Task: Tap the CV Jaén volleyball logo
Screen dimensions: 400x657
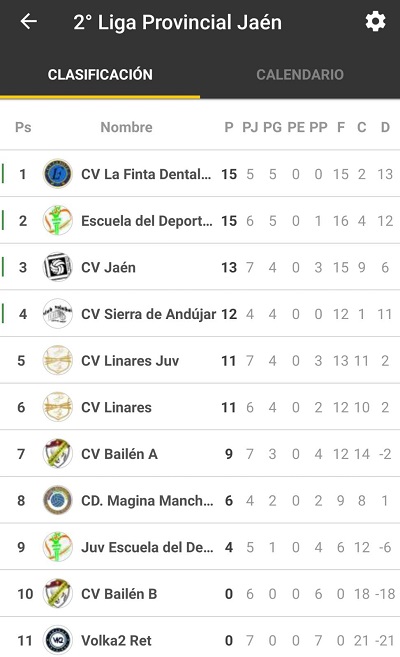Action: 57,267
